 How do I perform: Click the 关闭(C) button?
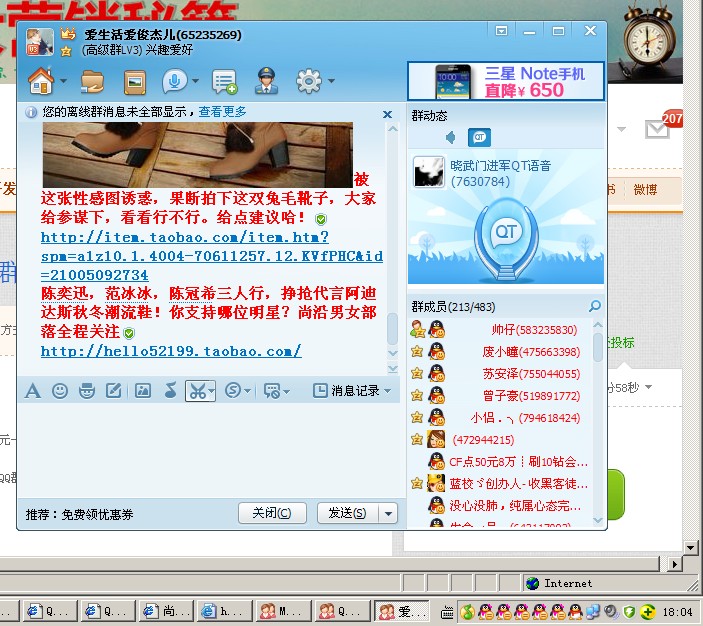272,513
